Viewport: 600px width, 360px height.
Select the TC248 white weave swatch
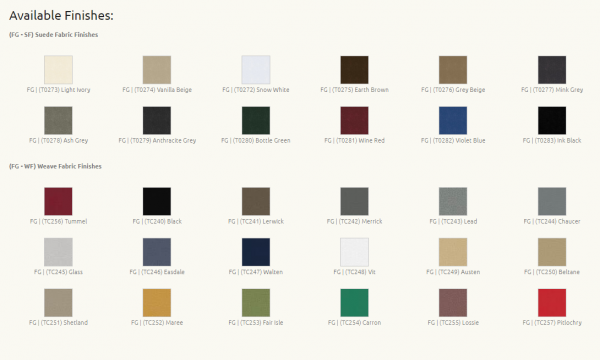(x=354, y=252)
